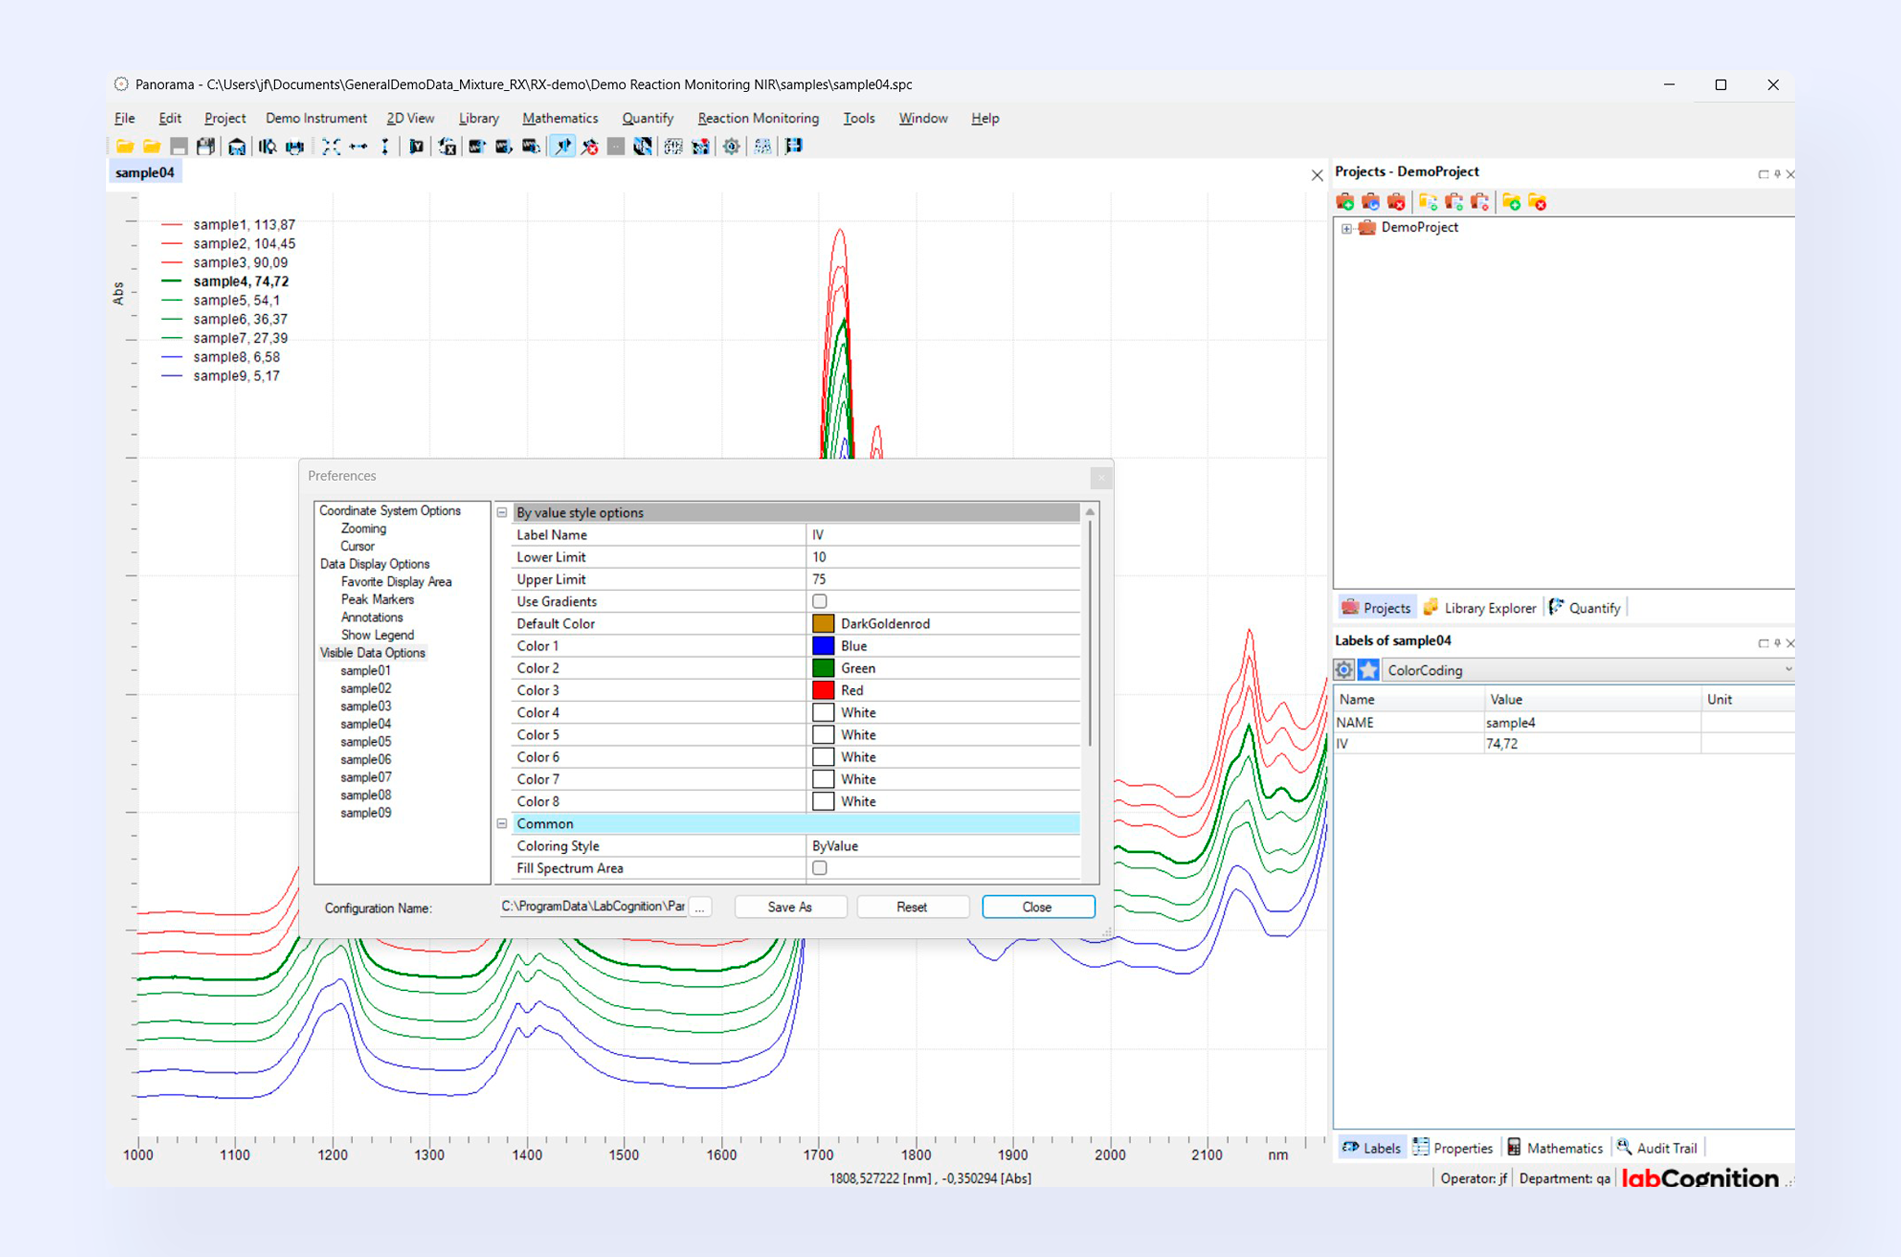This screenshot has width=1901, height=1257.
Task: Click the autoscale four-arrows toolbar icon
Action: click(x=331, y=147)
